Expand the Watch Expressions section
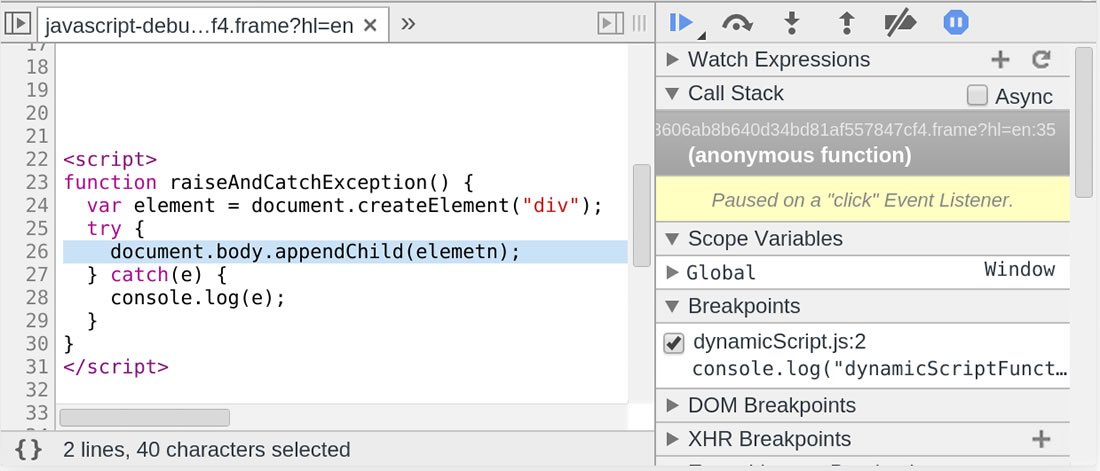Viewport: 1100px width, 471px height. click(x=673, y=60)
